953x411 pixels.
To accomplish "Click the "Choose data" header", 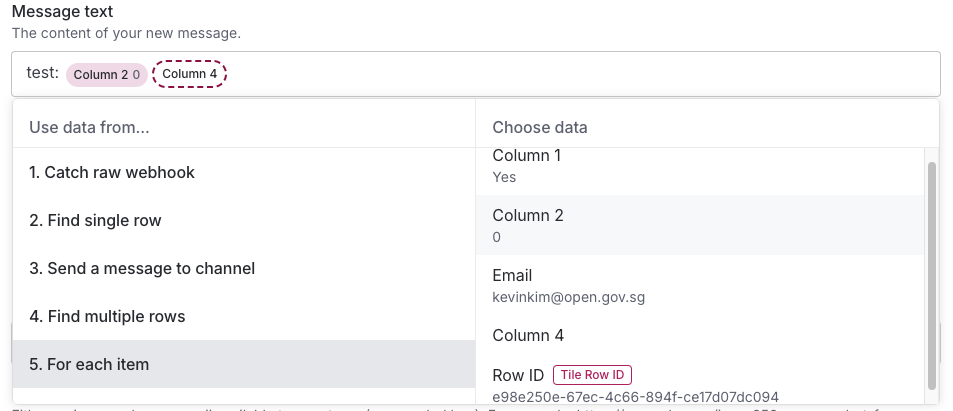I will [540, 127].
